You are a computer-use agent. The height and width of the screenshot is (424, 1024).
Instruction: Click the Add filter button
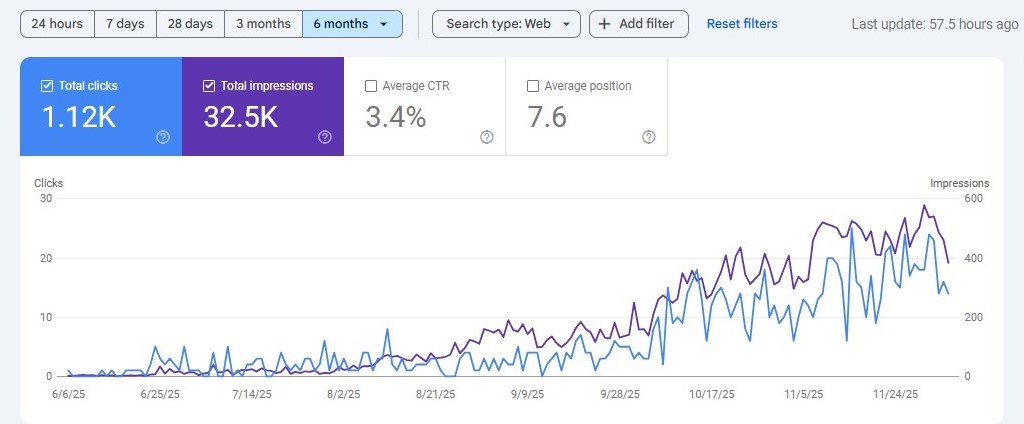638,24
